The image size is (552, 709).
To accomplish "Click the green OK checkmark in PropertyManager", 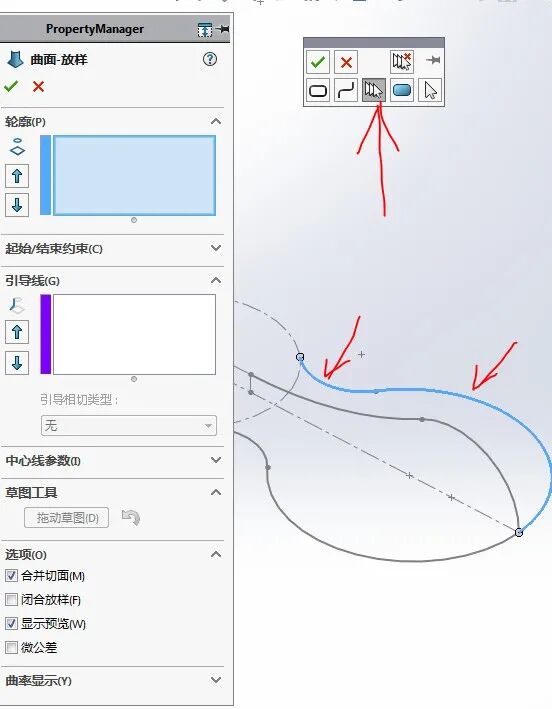I will pos(11,86).
